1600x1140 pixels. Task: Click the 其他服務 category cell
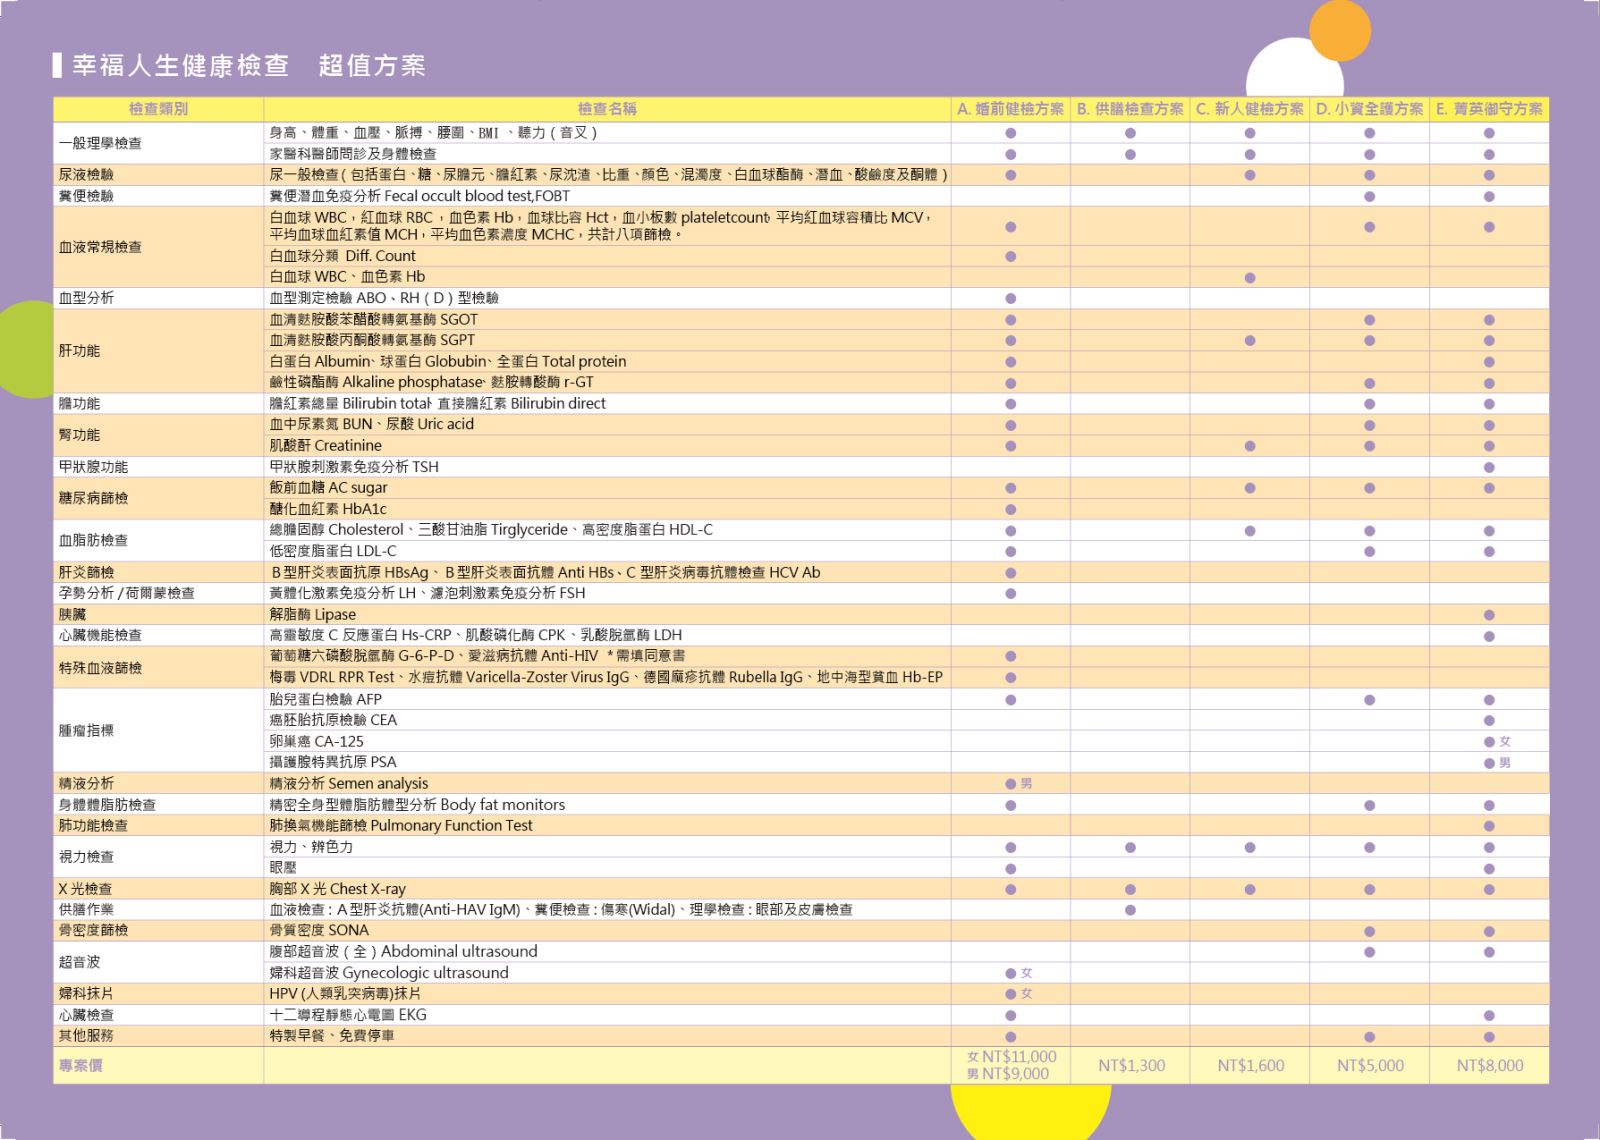click(158, 1036)
